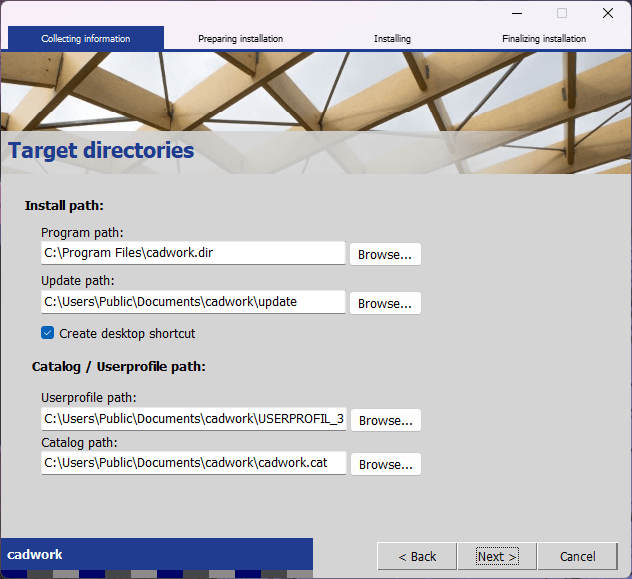Browse for the Catalog path location
Screen dimensions: 632x579
click(x=385, y=464)
